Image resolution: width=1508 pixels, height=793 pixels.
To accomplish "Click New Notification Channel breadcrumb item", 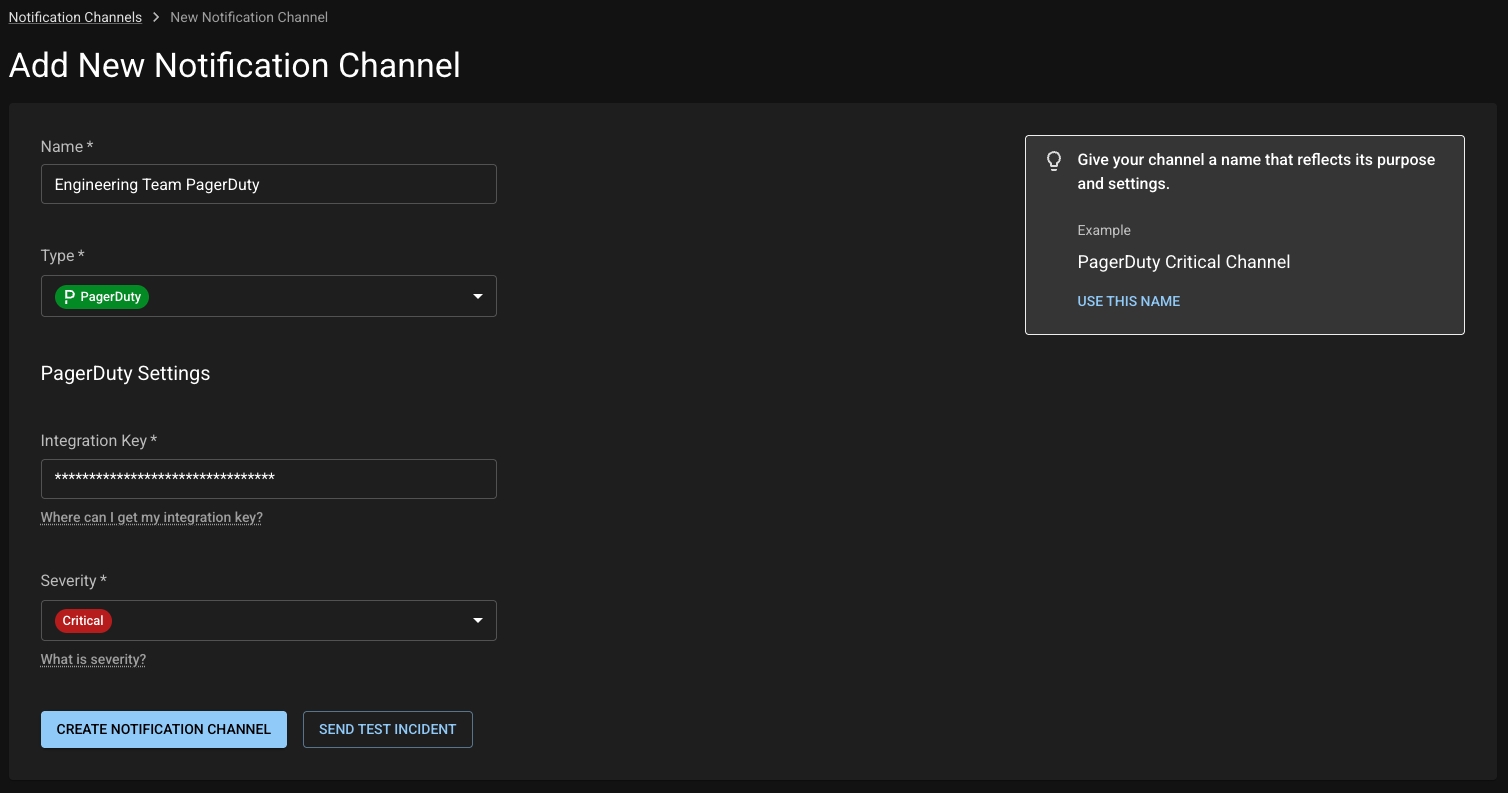I will pyautogui.click(x=249, y=17).
